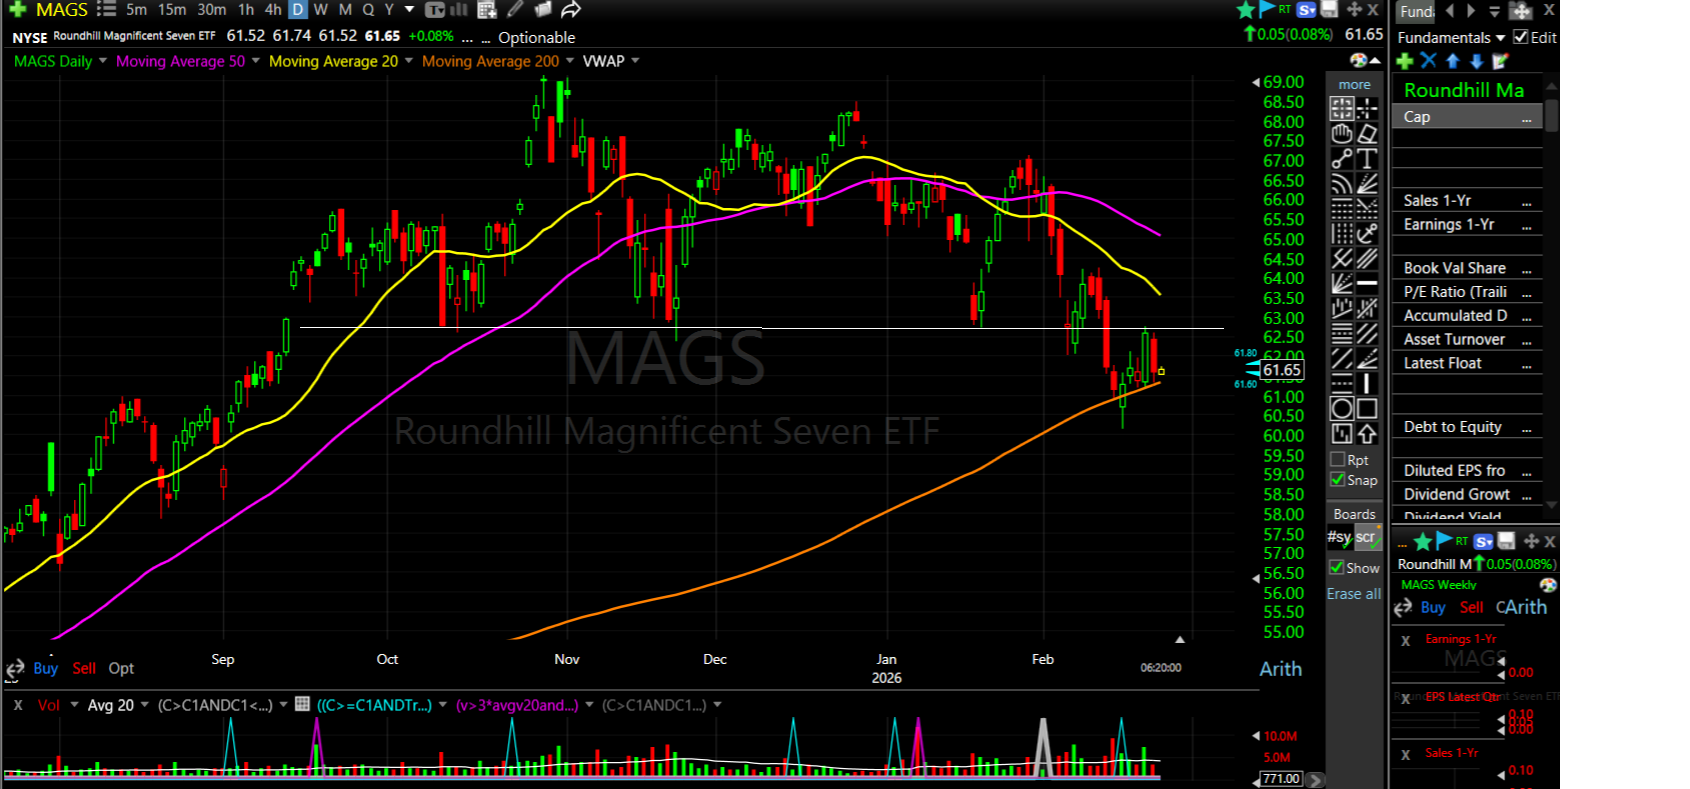This screenshot has height=789, width=1690.
Task: Click the green plus in Fundamentals panel
Action: pos(1405,61)
